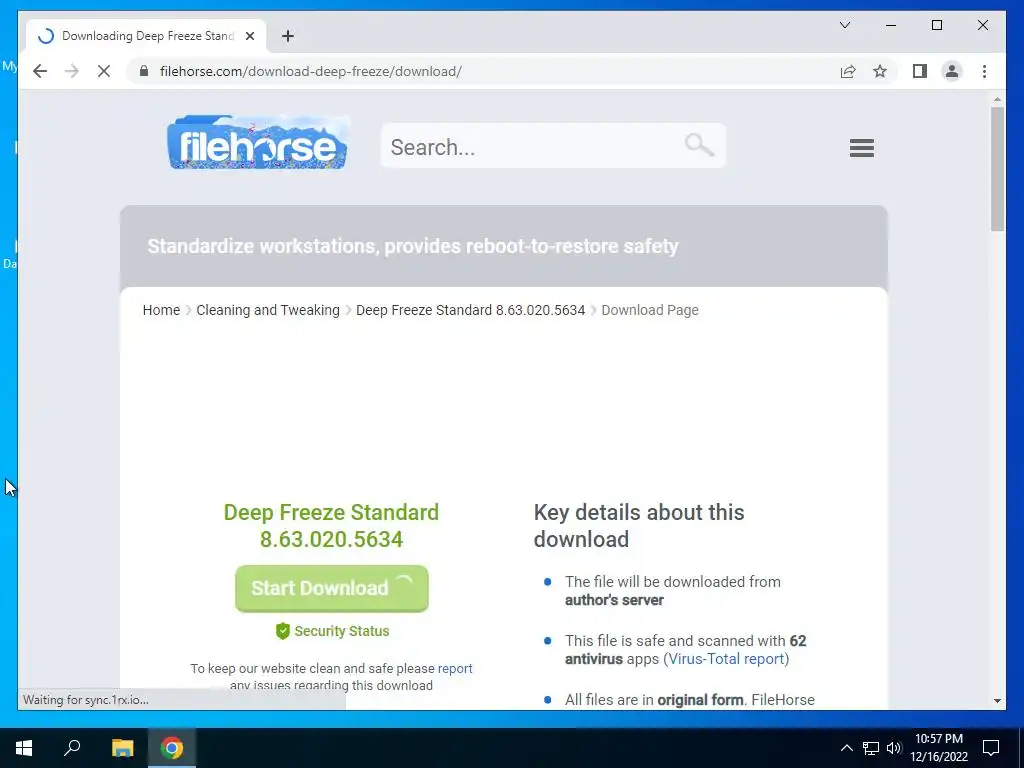Click the search magnifier icon
1024x768 pixels.
(x=699, y=145)
